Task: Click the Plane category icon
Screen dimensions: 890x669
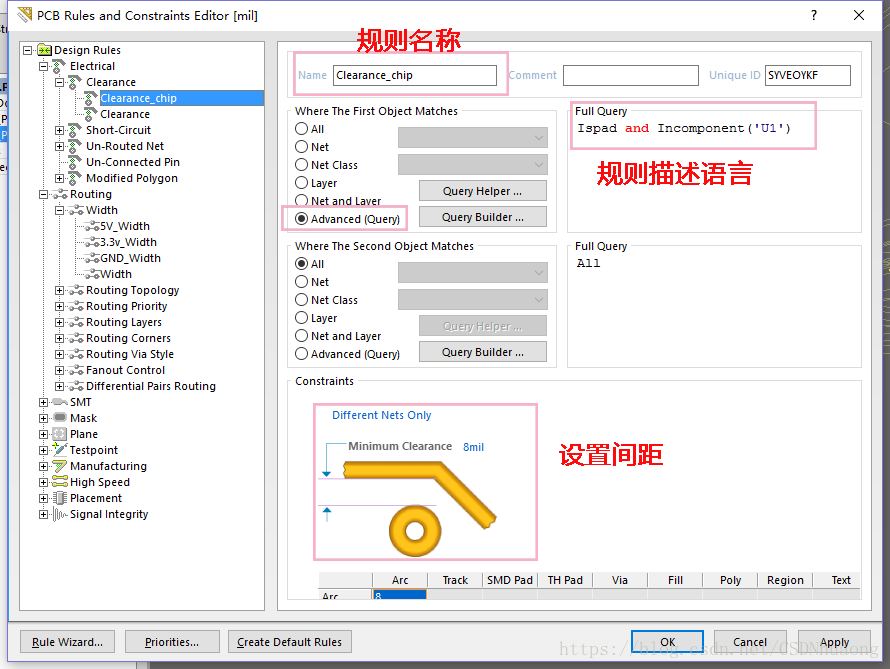Action: (60, 434)
